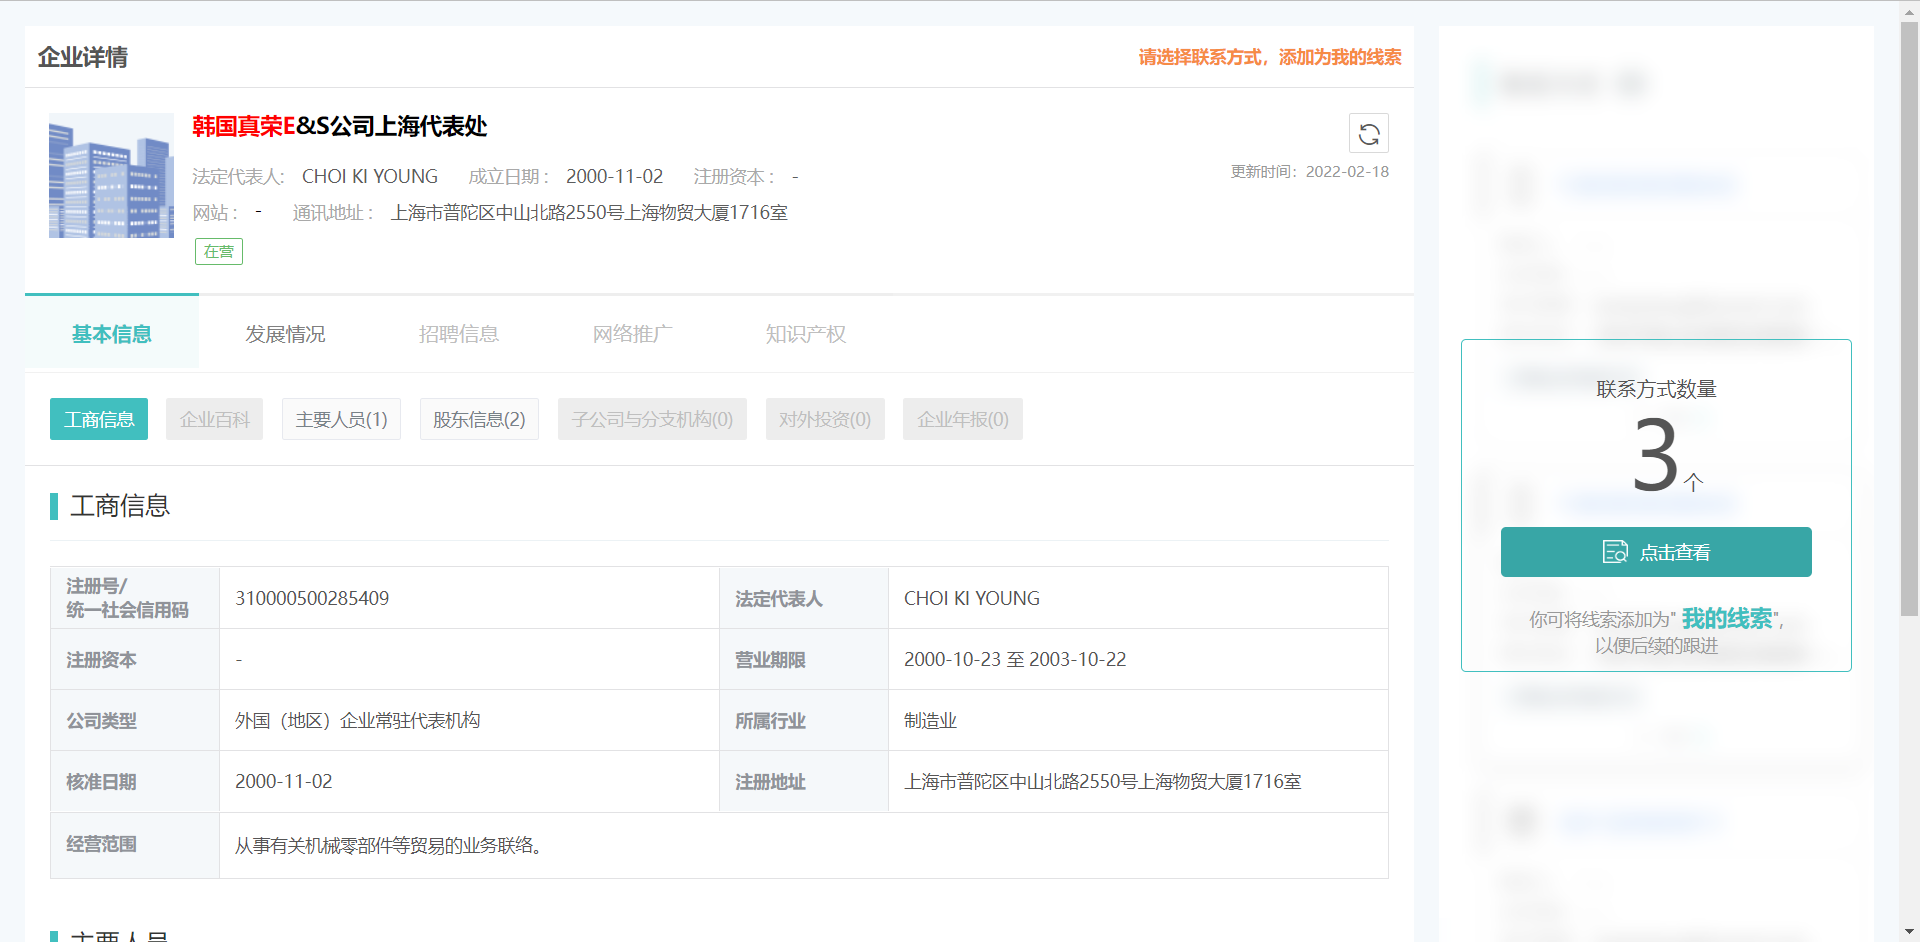This screenshot has width=1920, height=942.
Task: Open the 招聘信息 tab
Action: point(459,334)
